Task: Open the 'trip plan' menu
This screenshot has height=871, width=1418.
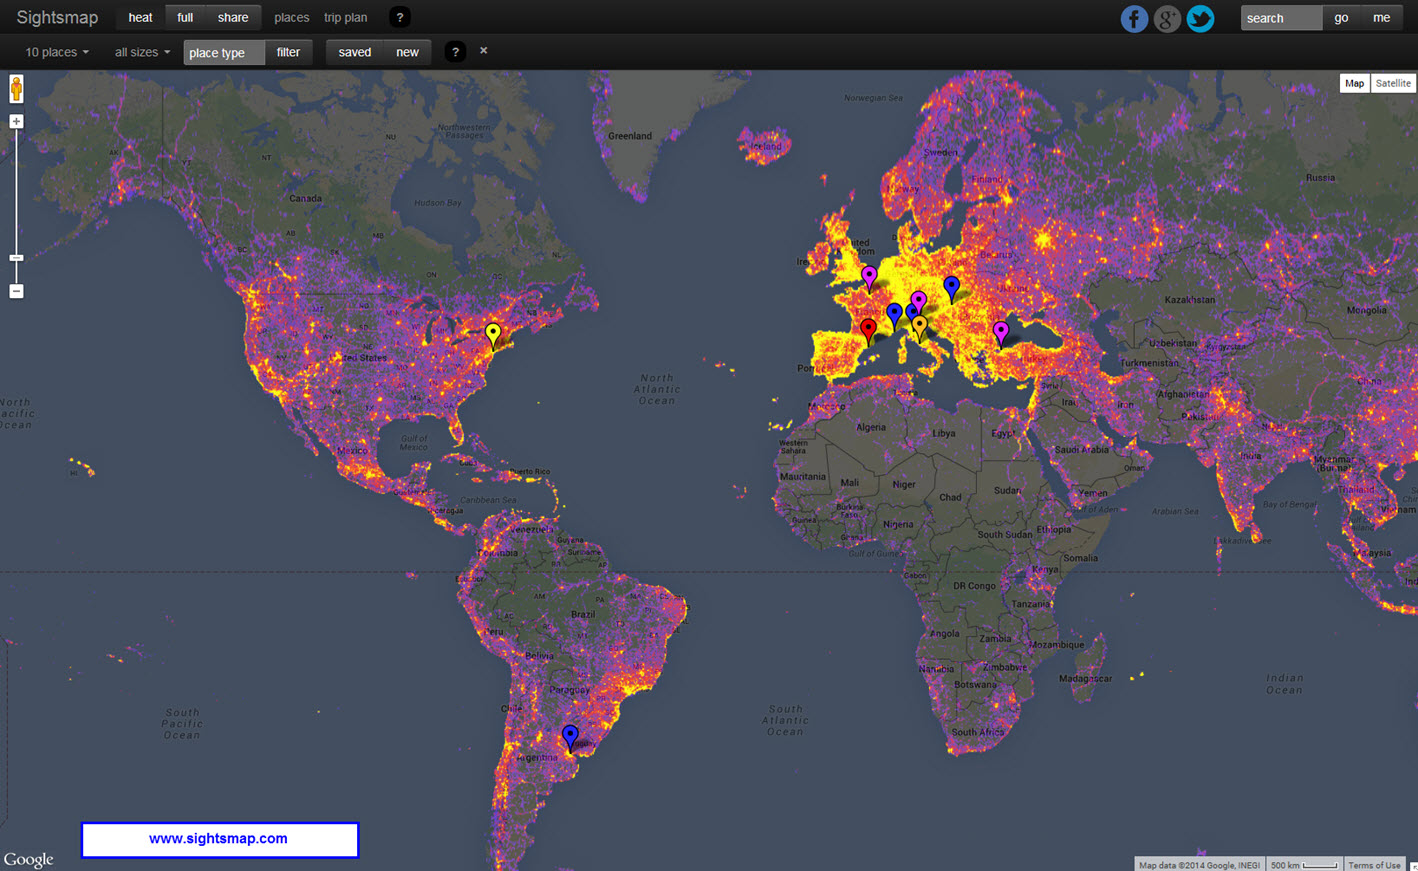Action: tap(345, 17)
